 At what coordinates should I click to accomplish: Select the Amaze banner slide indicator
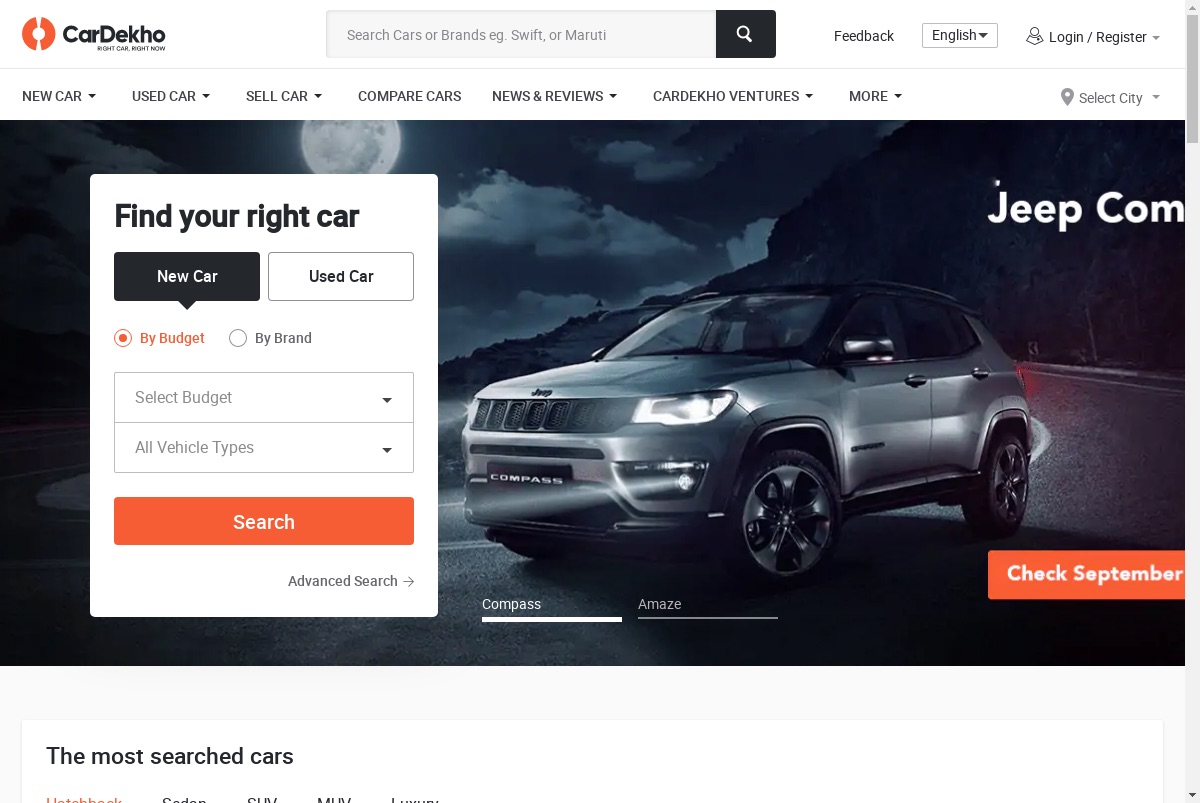tap(708, 606)
